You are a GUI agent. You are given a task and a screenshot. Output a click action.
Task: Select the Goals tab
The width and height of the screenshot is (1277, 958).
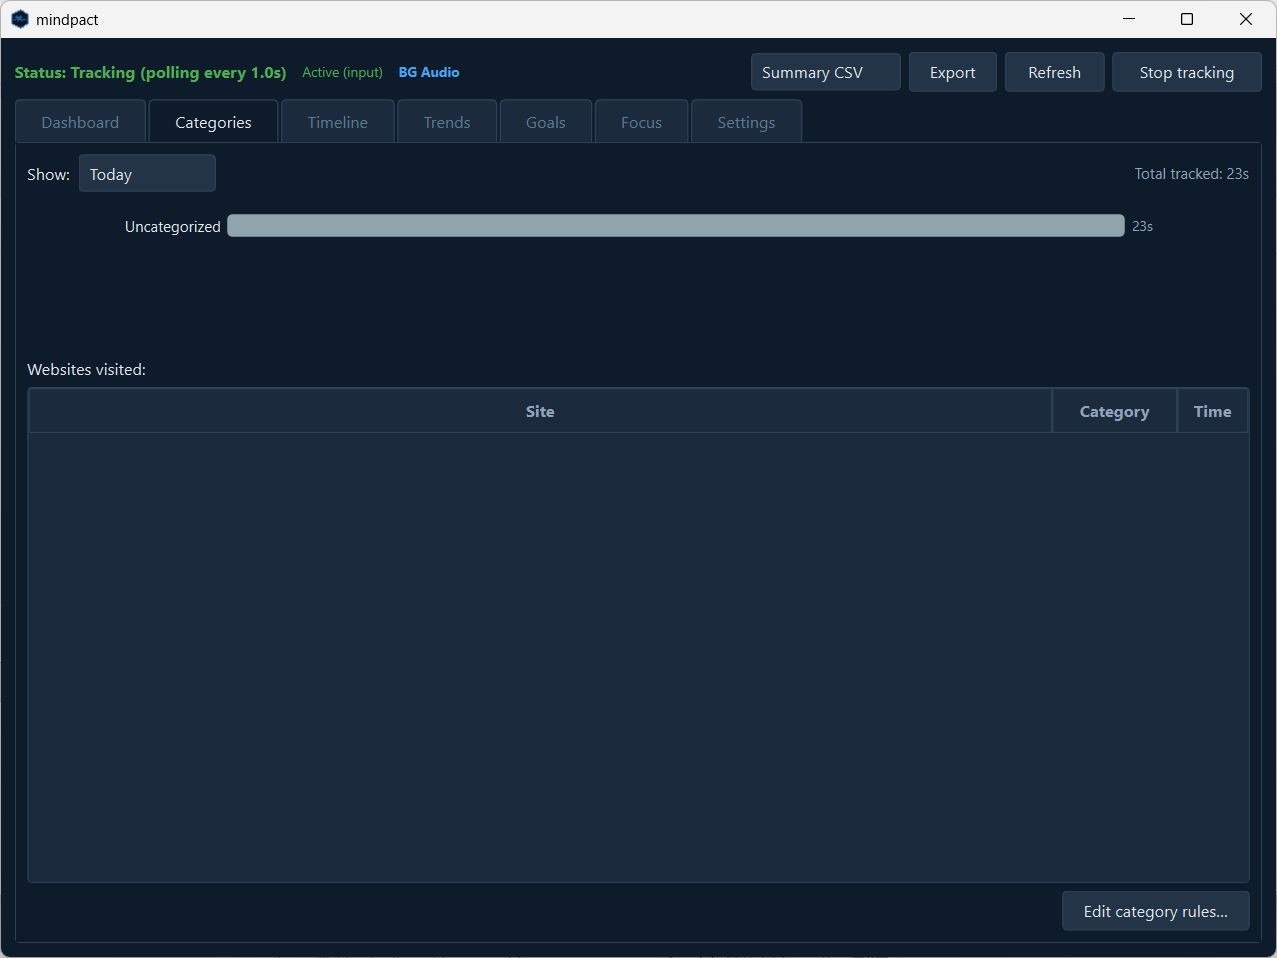545,122
